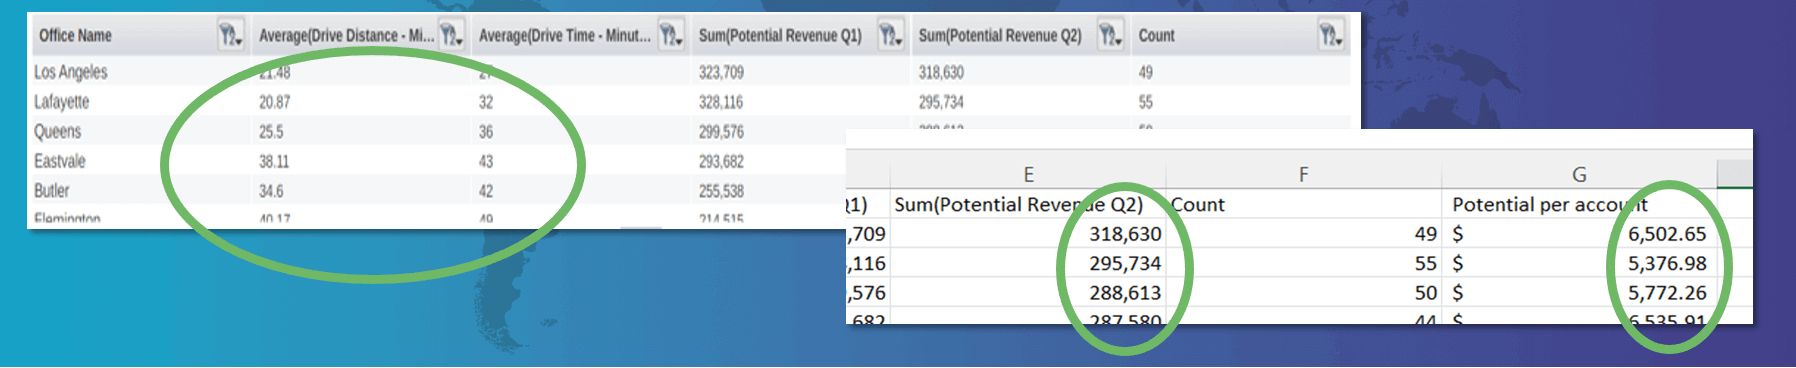Image resolution: width=1796 pixels, height=368 pixels.
Task: Select the spreadsheet cell labeled Count
Action: [1303, 204]
